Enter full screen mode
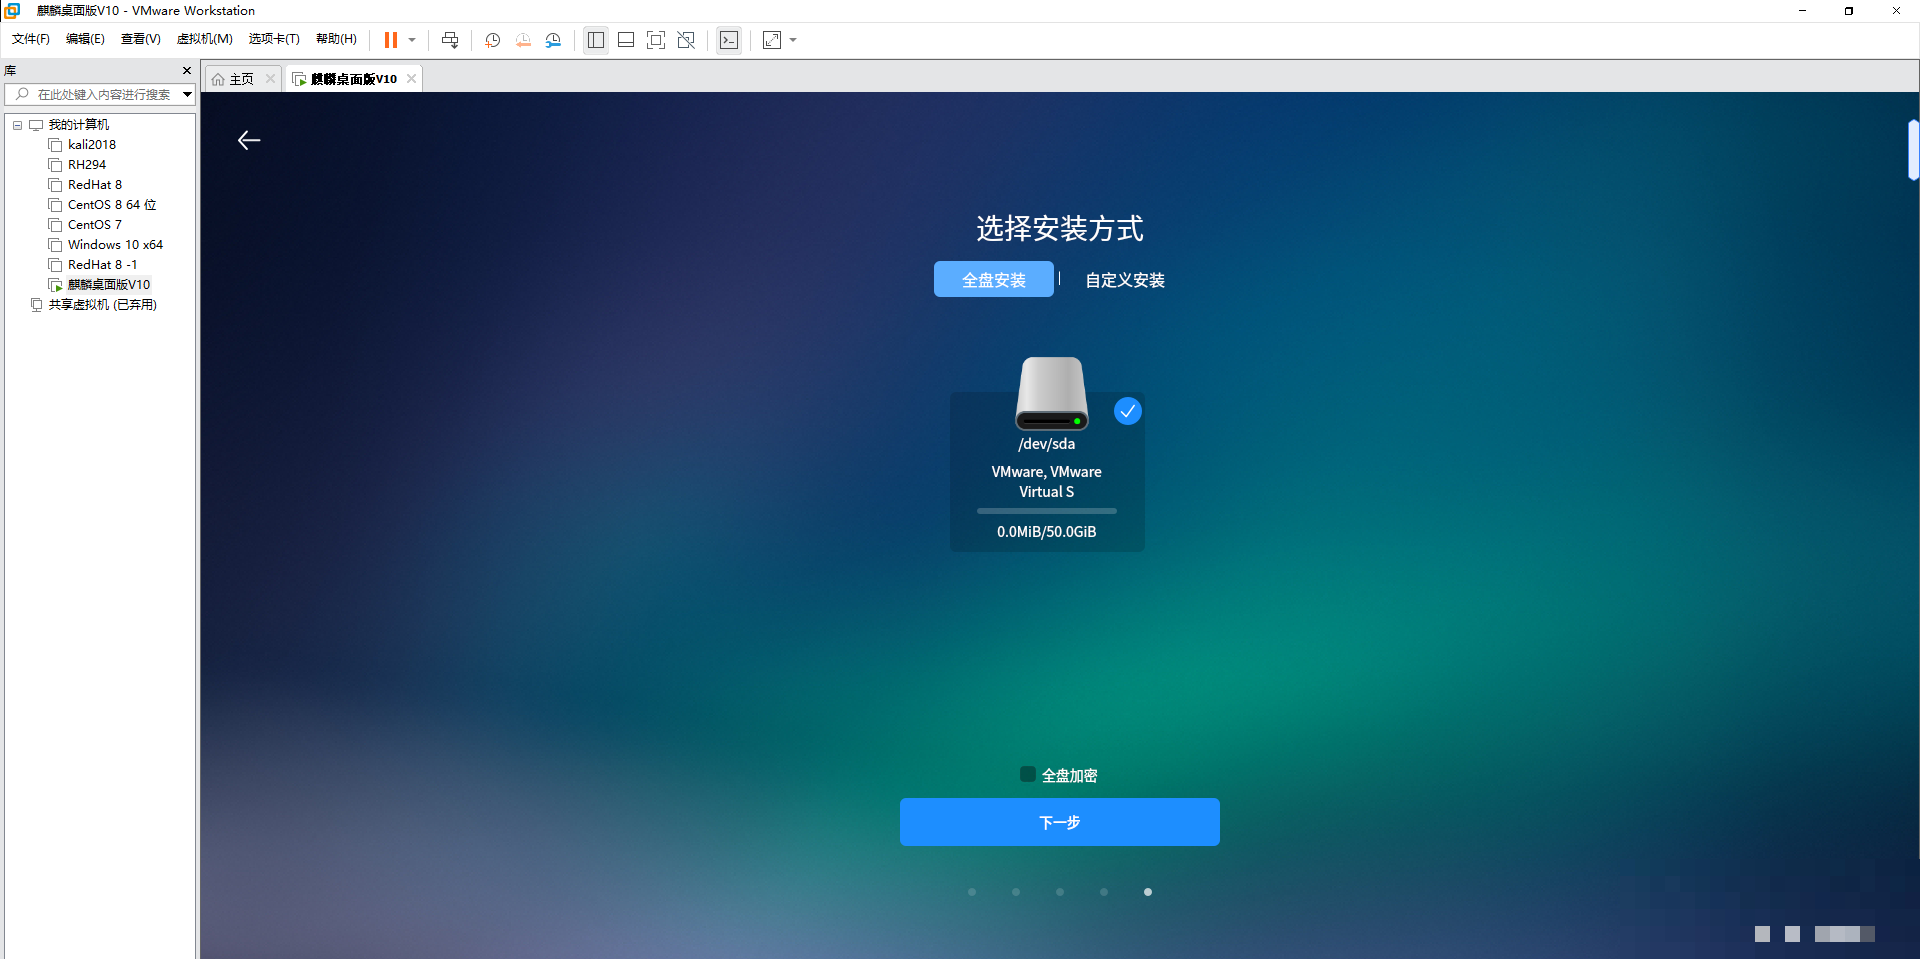 pos(656,40)
